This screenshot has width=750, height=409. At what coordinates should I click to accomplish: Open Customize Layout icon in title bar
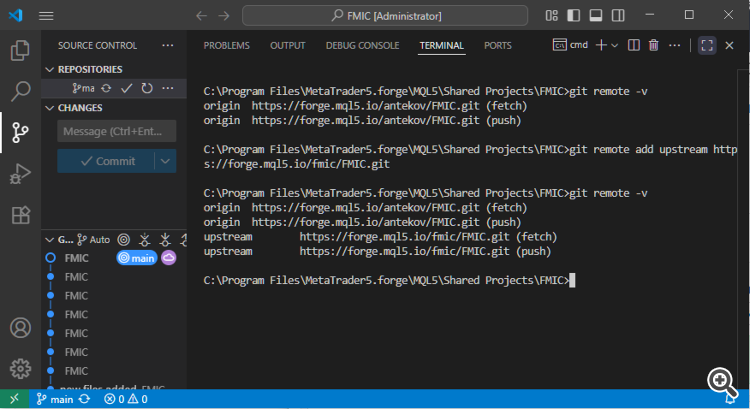pos(551,16)
